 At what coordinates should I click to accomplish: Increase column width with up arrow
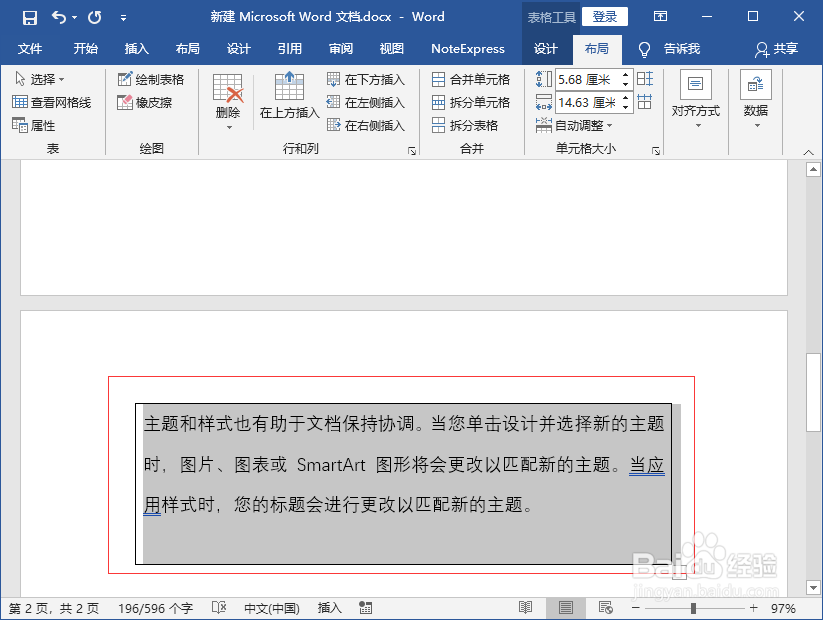(x=626, y=98)
